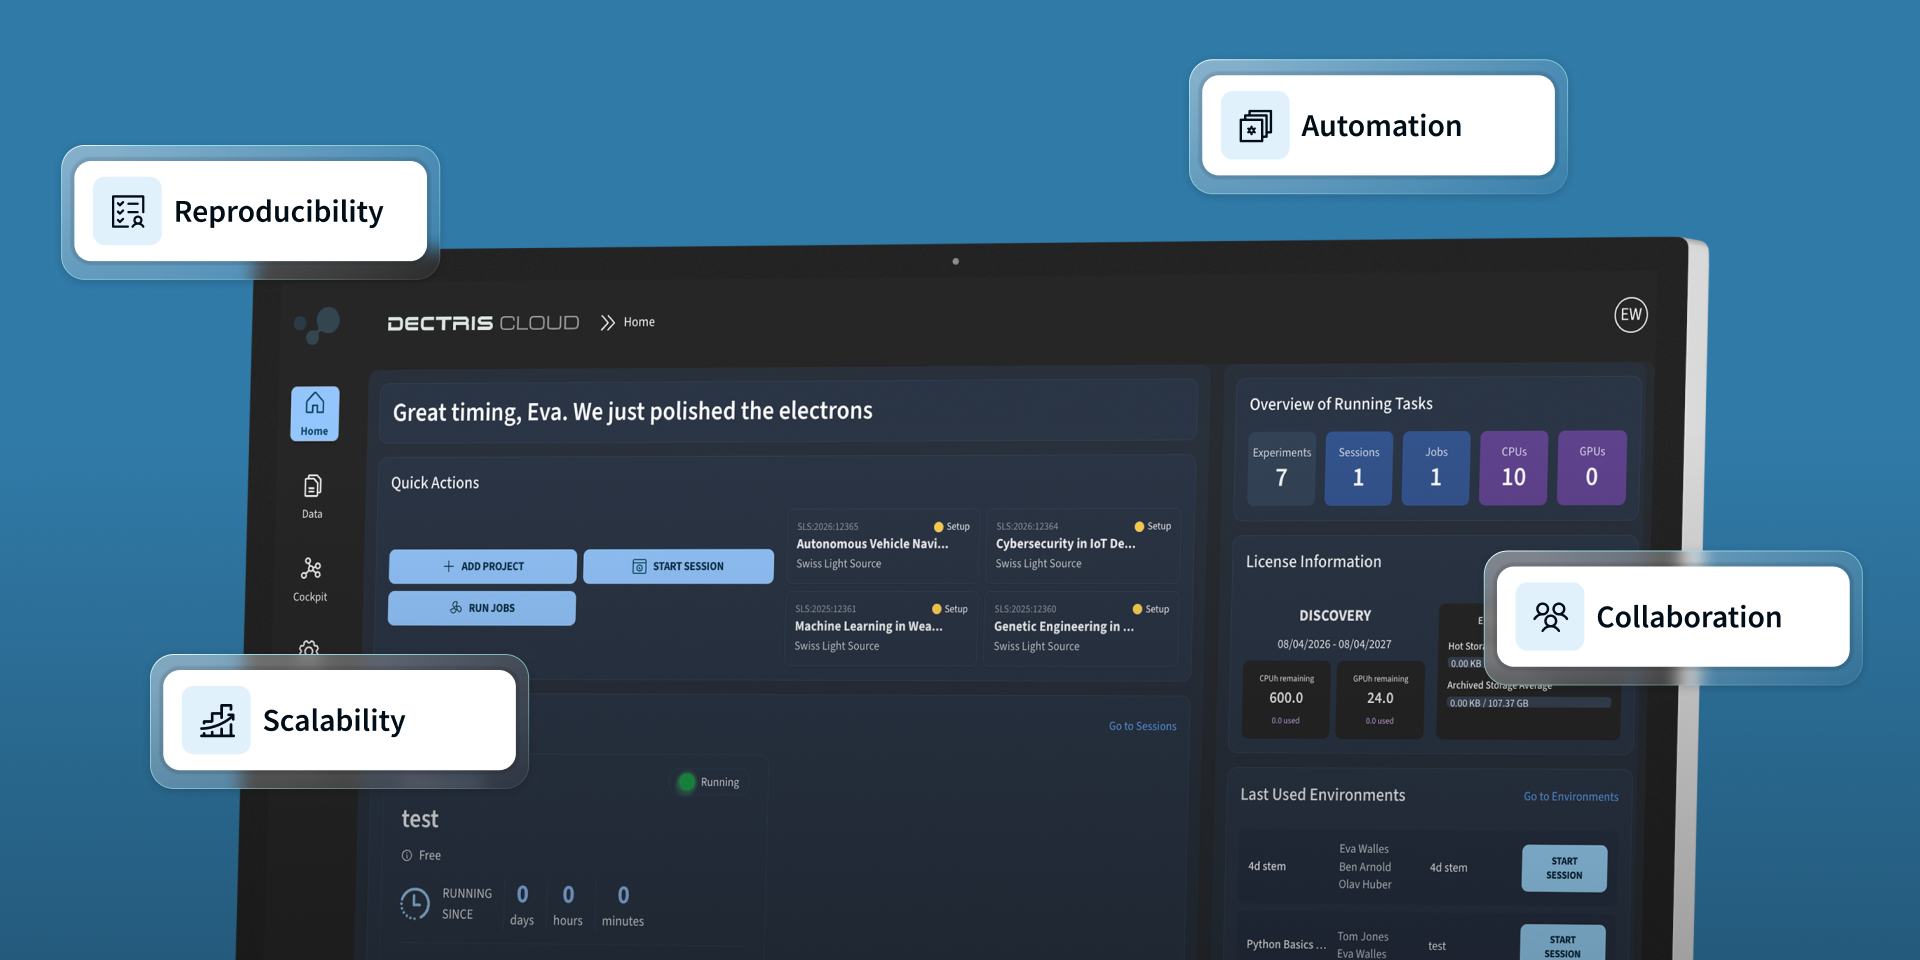Click the greeting 'Great timing, Eva' banner

[x=788, y=411]
